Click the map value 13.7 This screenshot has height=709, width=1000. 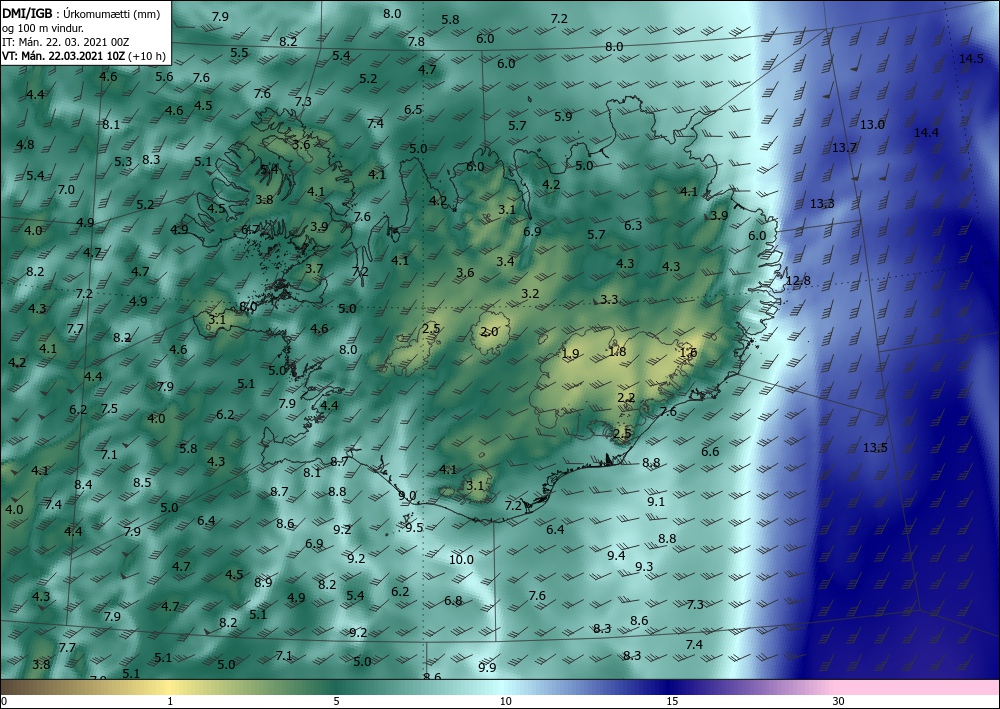tap(844, 148)
